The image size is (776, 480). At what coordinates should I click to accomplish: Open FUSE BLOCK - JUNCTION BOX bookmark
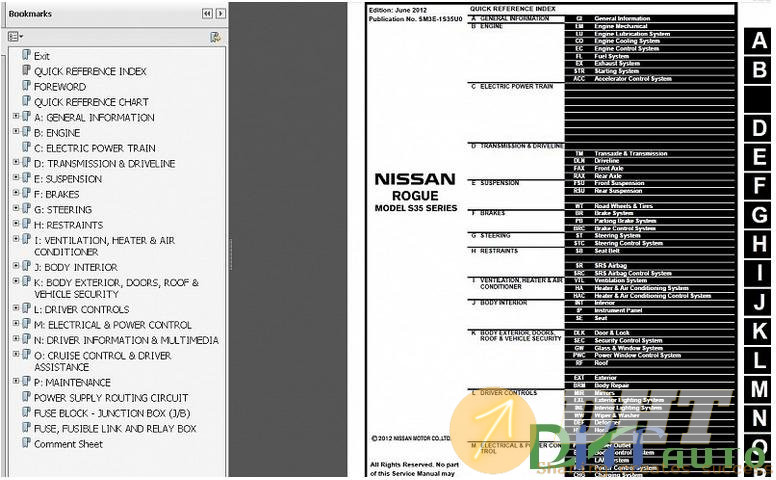112,414
